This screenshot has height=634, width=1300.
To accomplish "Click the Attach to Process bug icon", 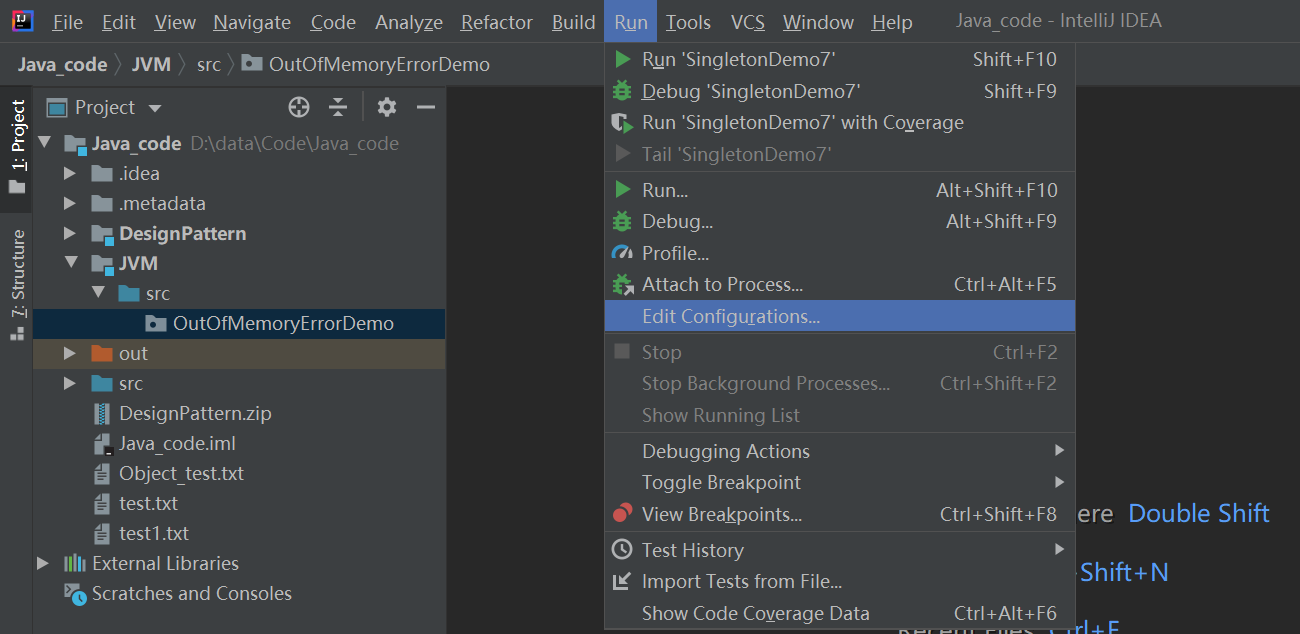I will pos(623,284).
